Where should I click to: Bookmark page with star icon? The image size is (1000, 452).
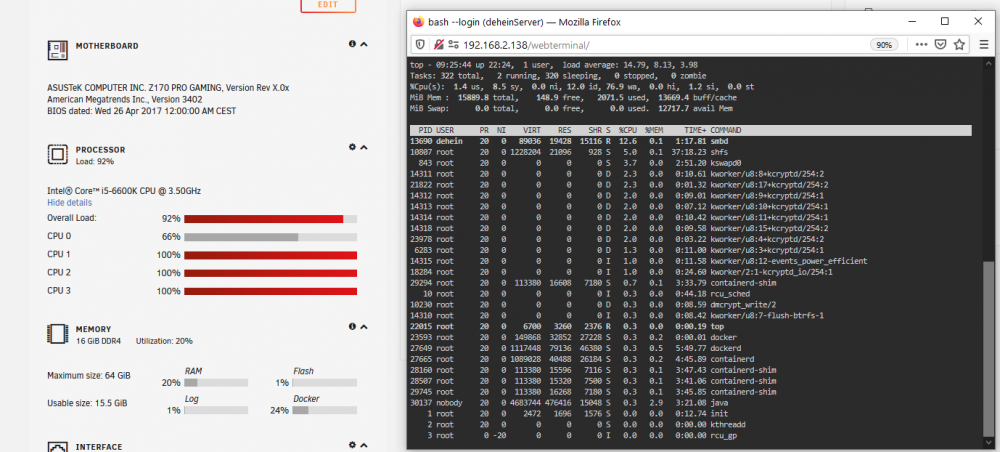pos(959,45)
